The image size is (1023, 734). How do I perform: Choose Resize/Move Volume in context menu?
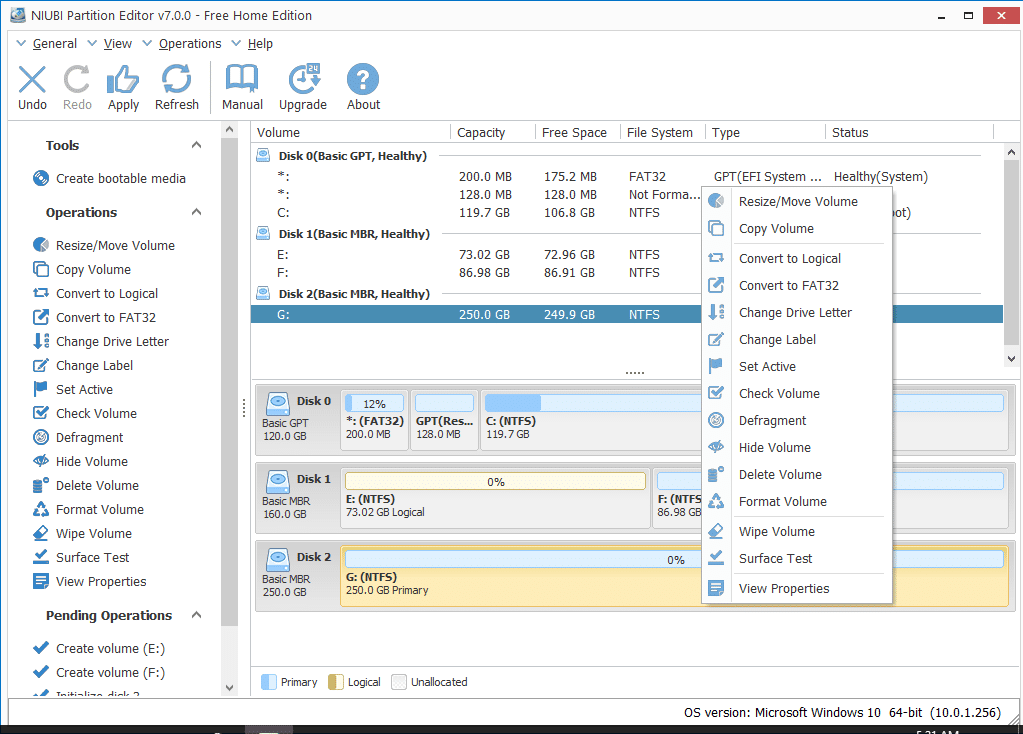coord(797,202)
